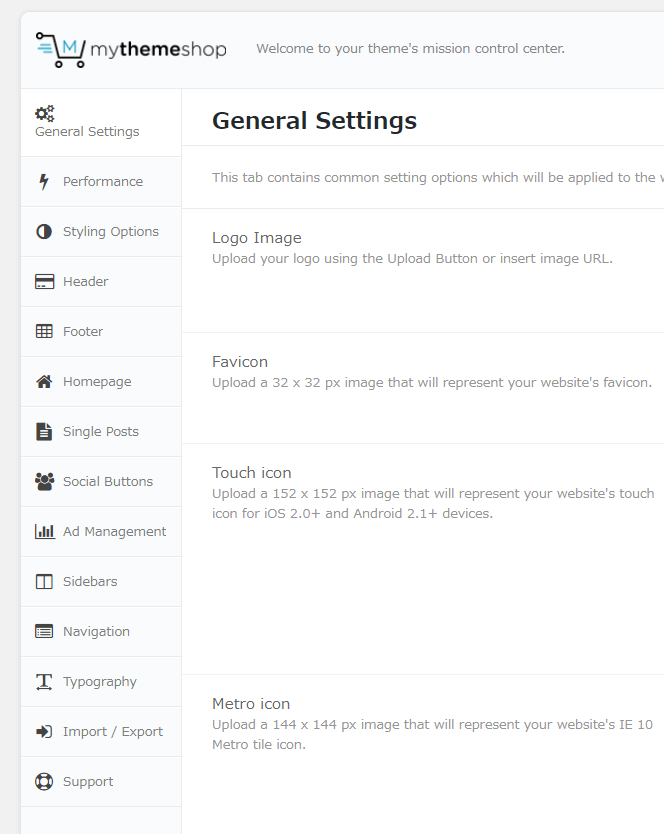Click the Touch icon setting title
This screenshot has width=664, height=834.
(x=251, y=473)
